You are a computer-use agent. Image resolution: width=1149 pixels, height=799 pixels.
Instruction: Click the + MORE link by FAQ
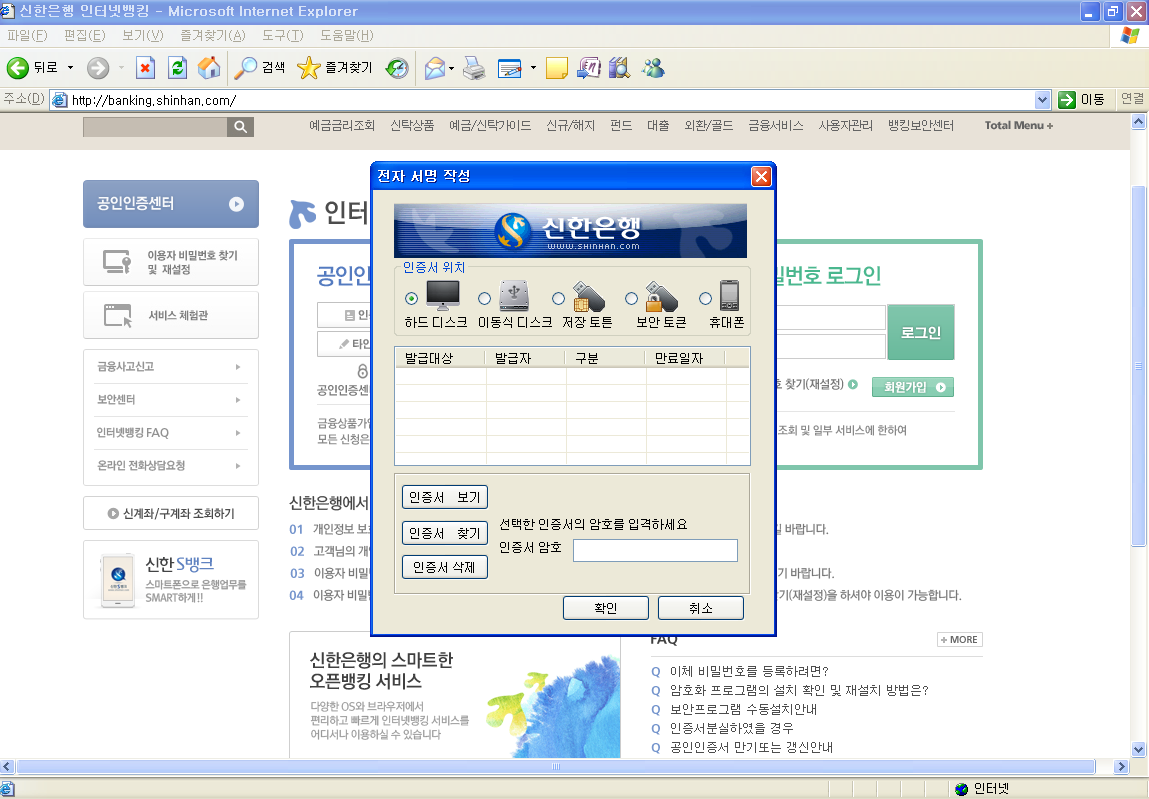coord(960,639)
